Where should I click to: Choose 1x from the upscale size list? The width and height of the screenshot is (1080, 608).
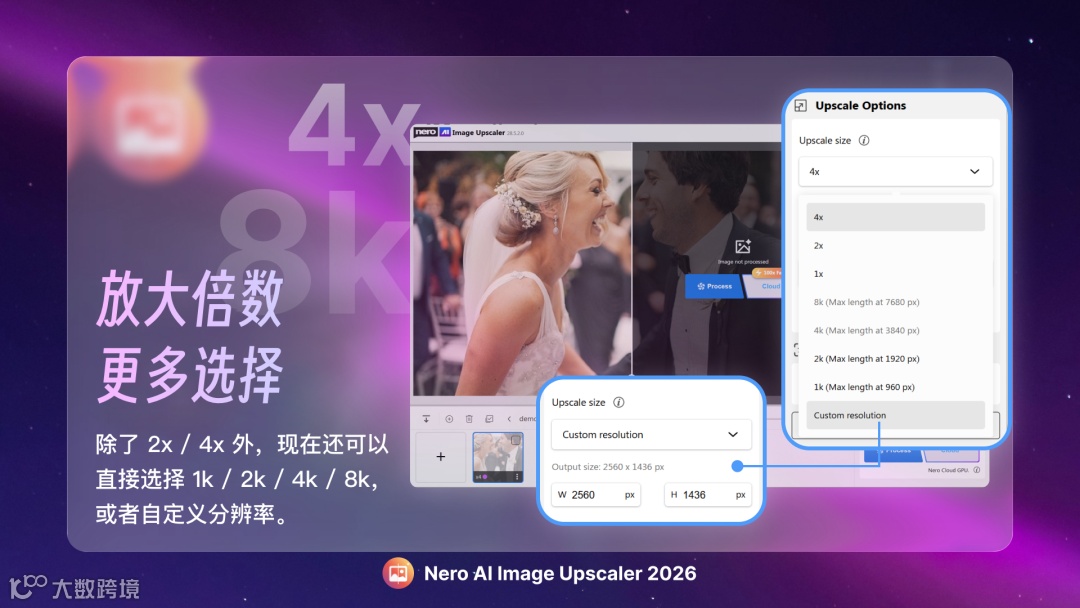[895, 273]
